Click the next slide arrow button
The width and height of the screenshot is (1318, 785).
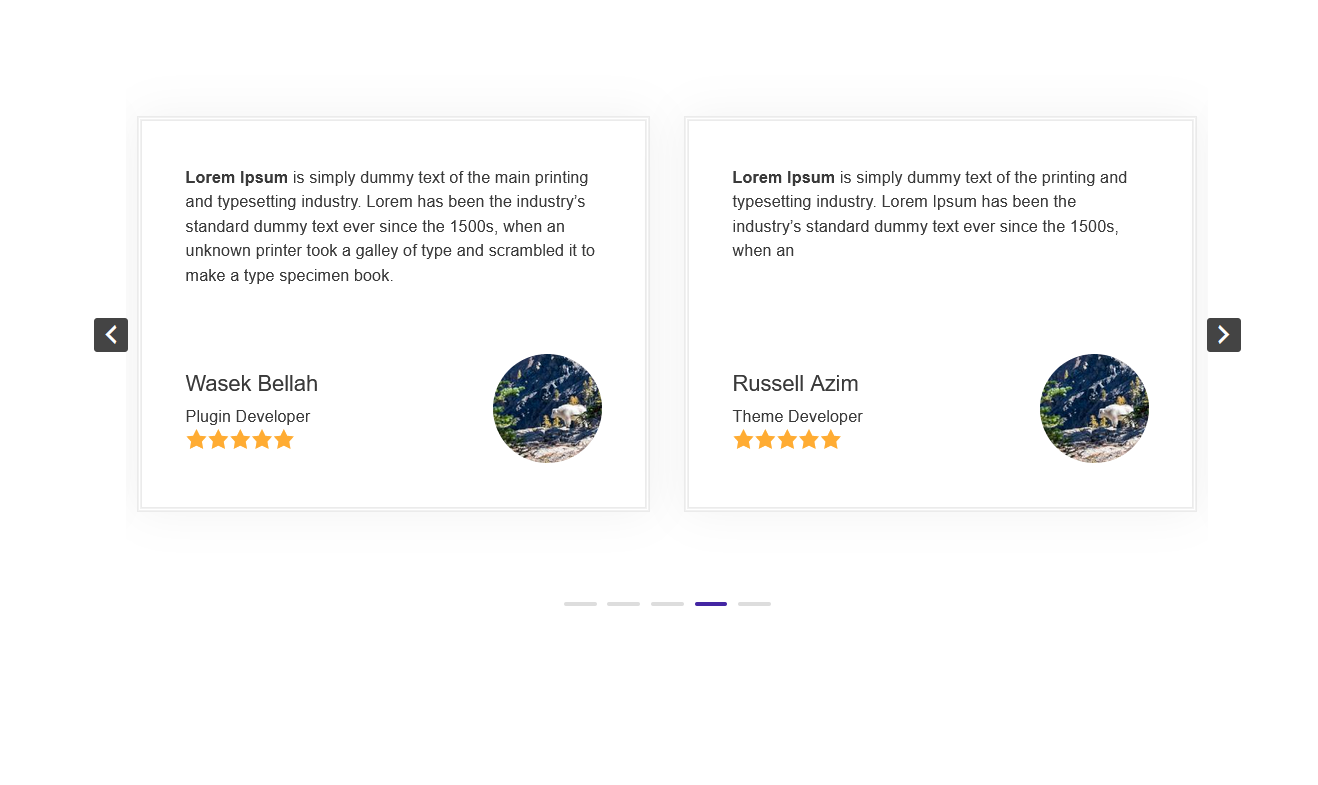tap(1224, 335)
